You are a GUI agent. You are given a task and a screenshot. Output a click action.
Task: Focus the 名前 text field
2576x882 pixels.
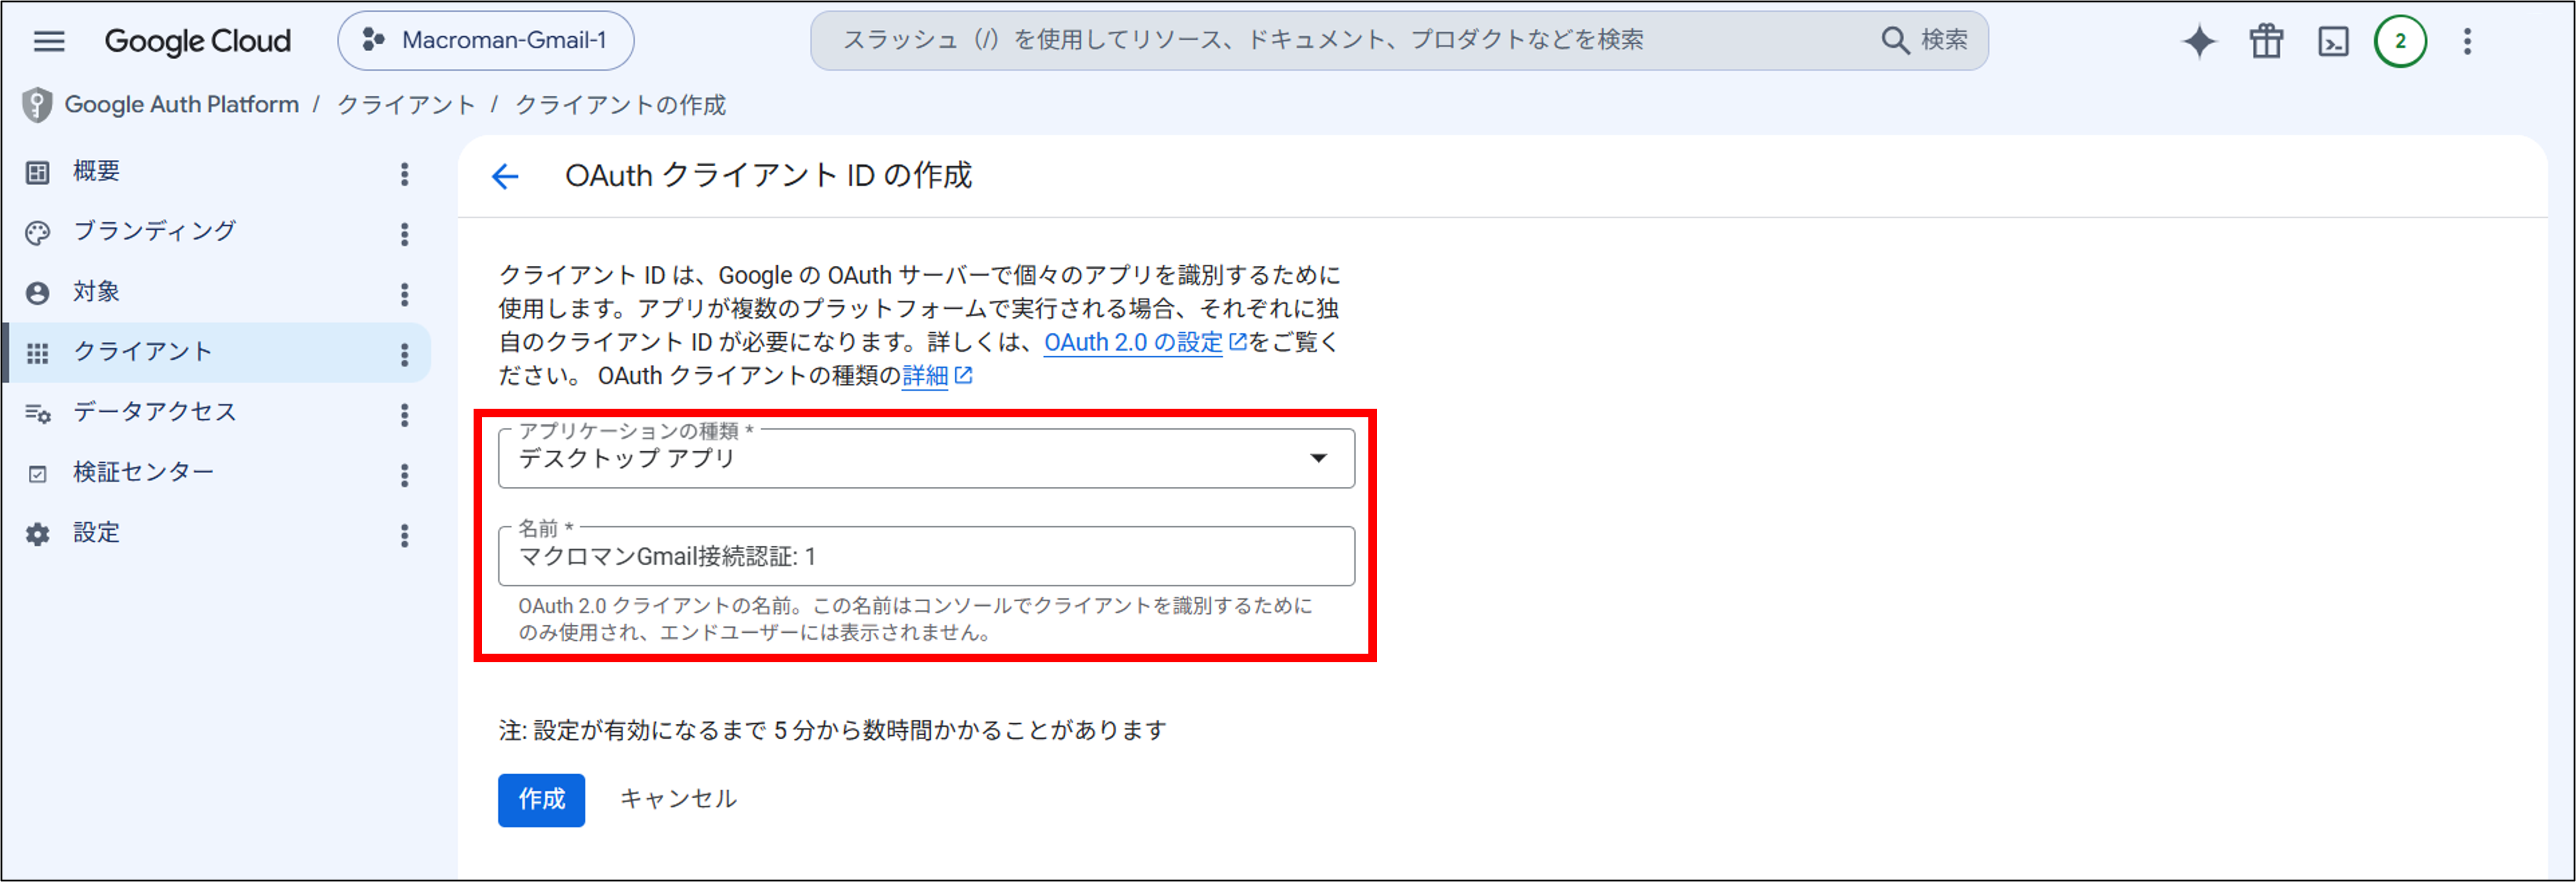point(926,556)
